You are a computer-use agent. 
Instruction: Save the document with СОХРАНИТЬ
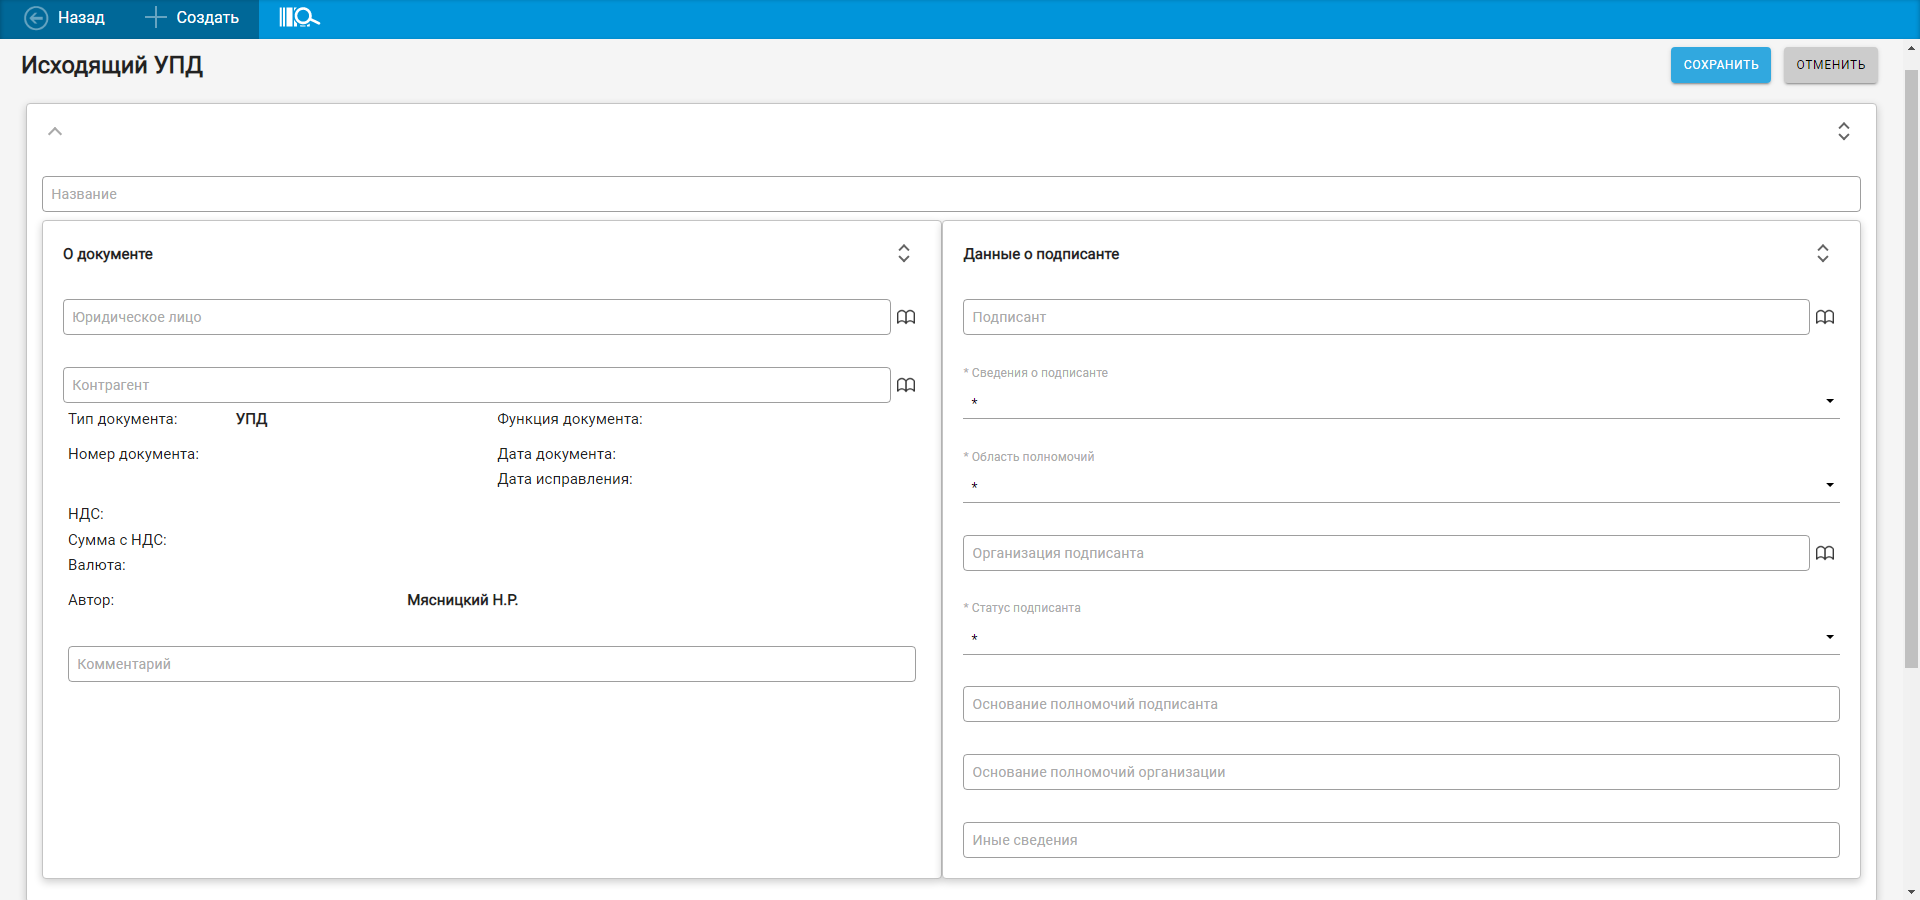click(x=1720, y=65)
